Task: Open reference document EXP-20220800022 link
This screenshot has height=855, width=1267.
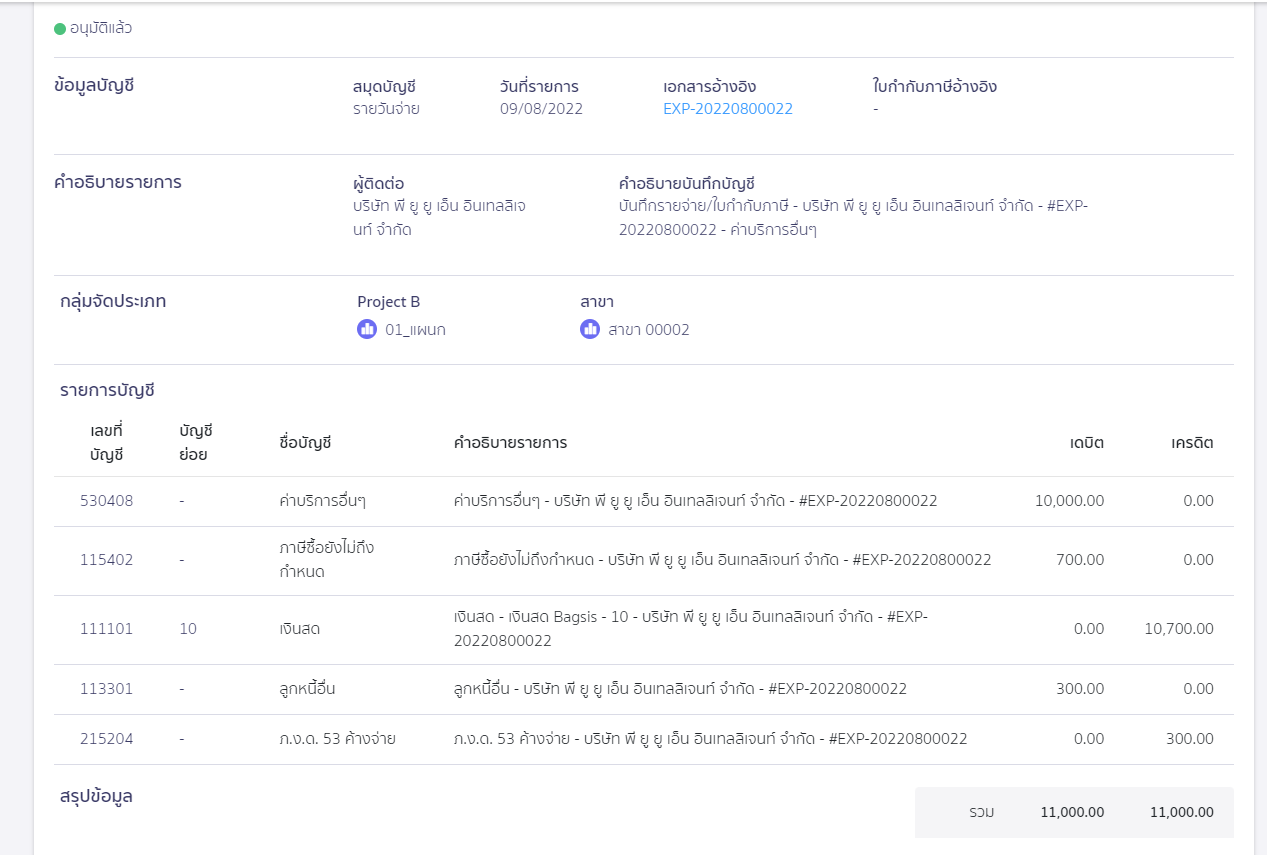Action: point(727,109)
